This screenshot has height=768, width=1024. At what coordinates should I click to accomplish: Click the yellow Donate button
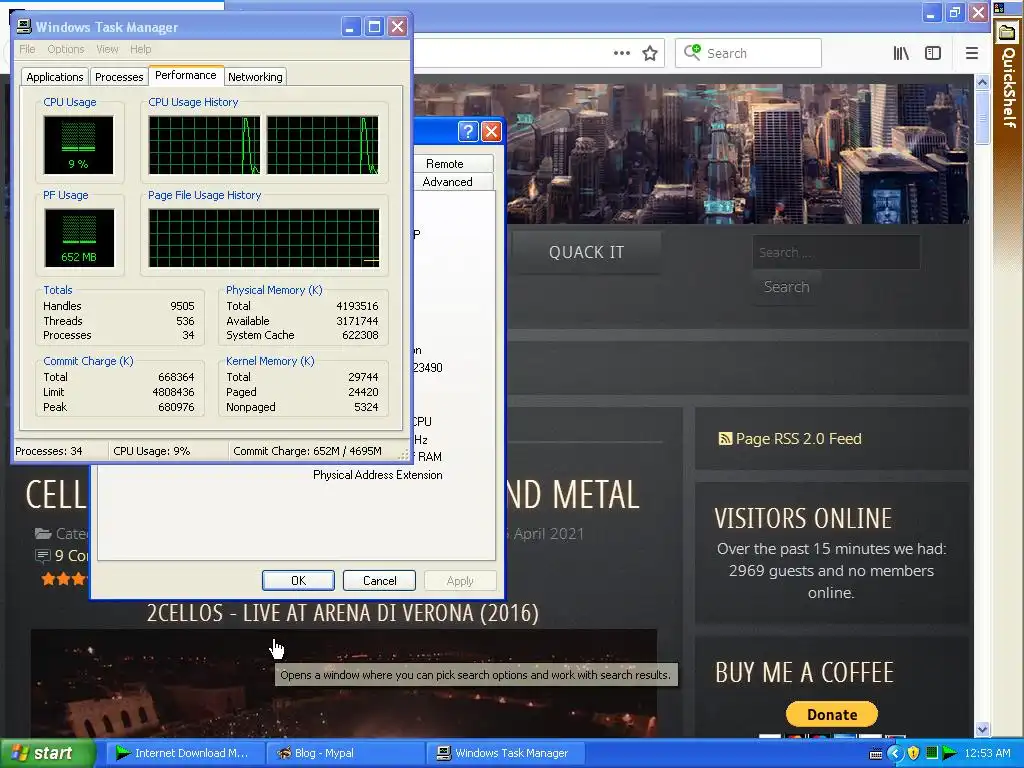click(832, 714)
